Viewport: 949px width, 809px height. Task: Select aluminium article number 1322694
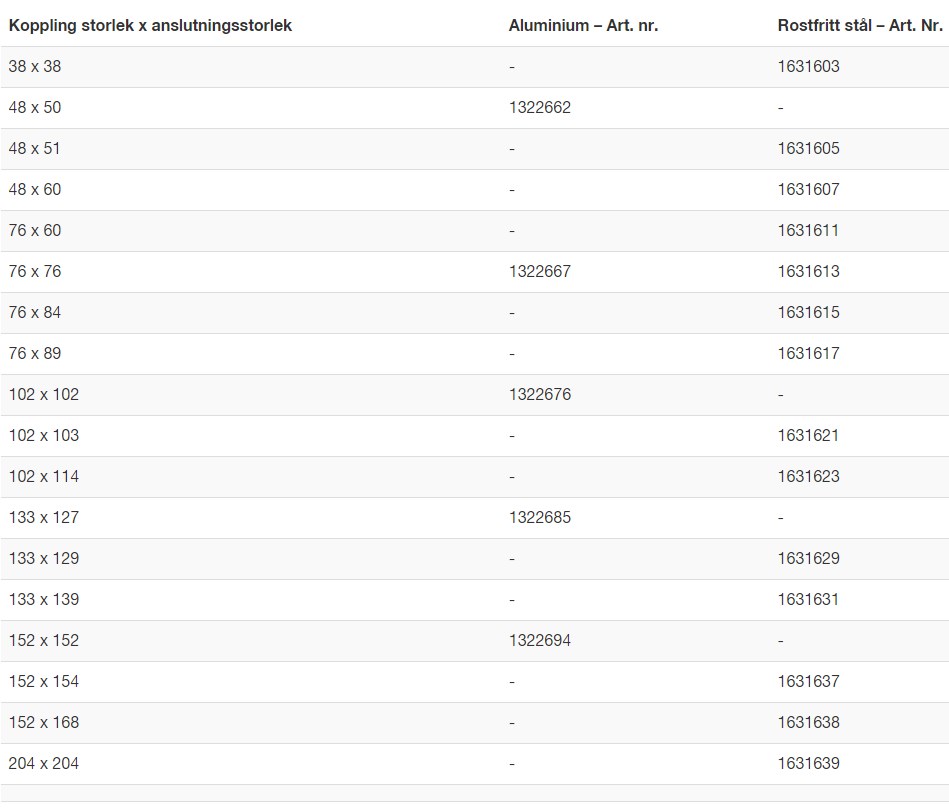[x=539, y=641]
